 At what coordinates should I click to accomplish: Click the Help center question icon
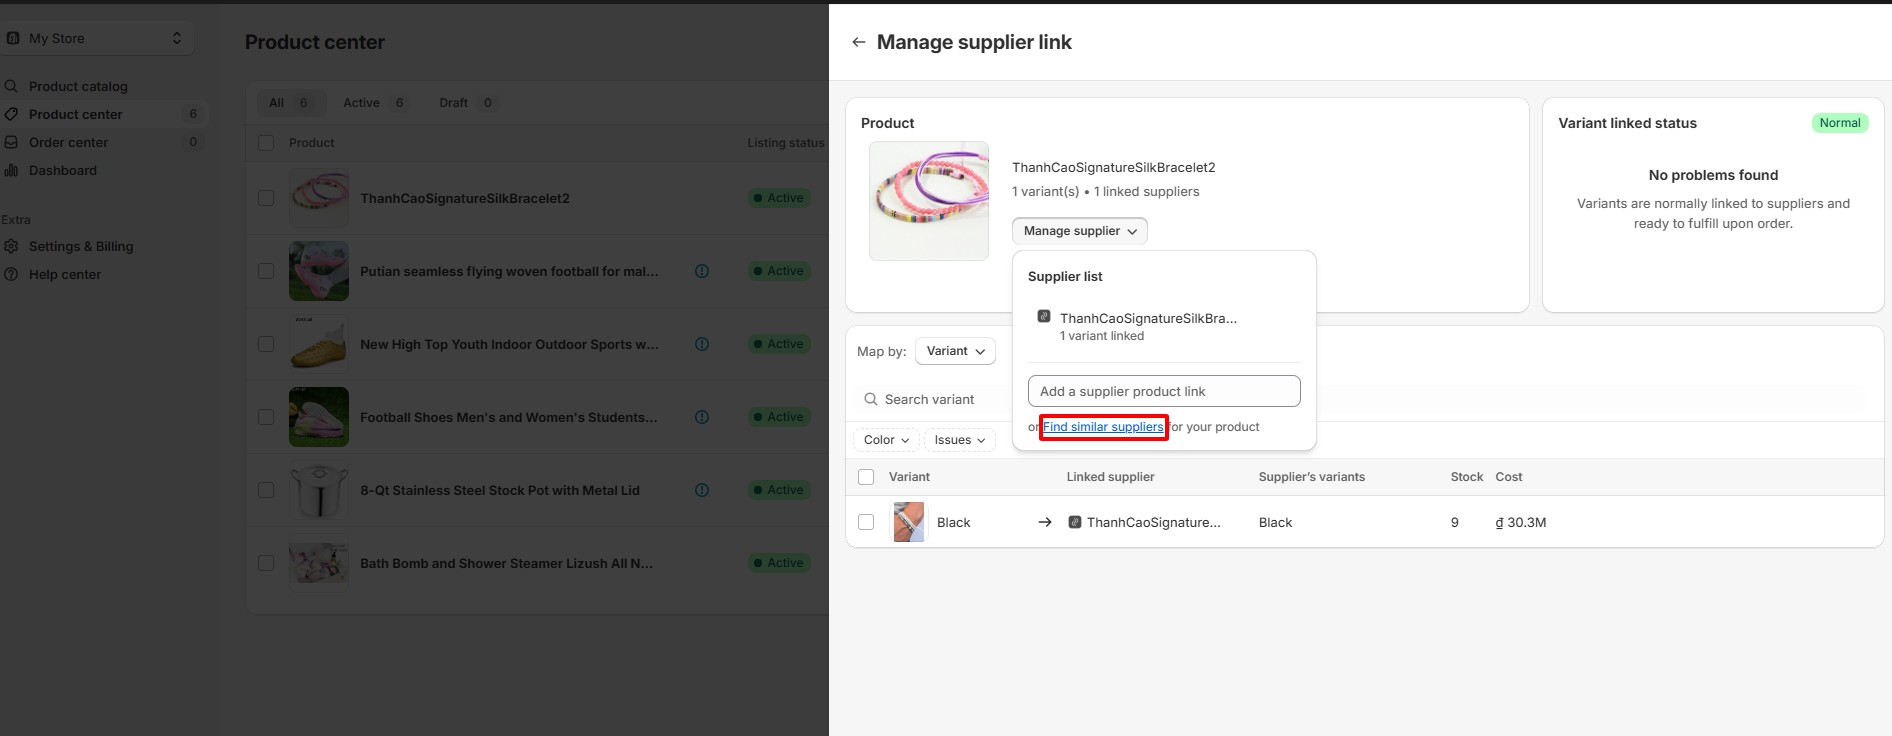coord(12,274)
